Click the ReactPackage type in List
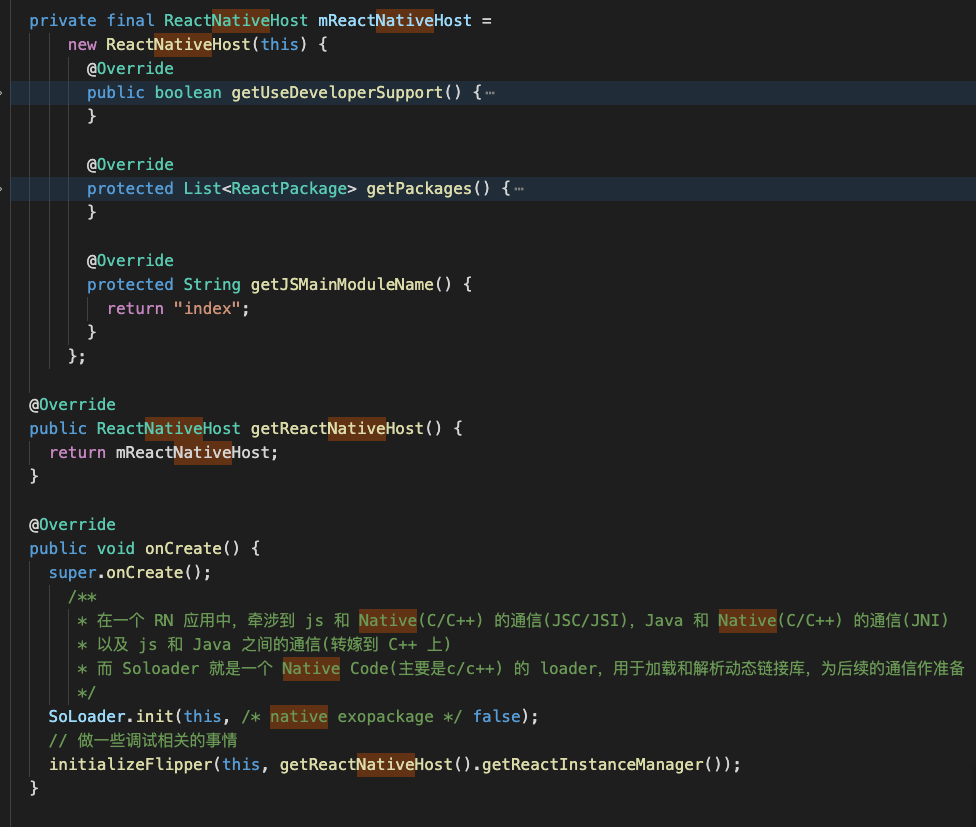 click(x=289, y=189)
